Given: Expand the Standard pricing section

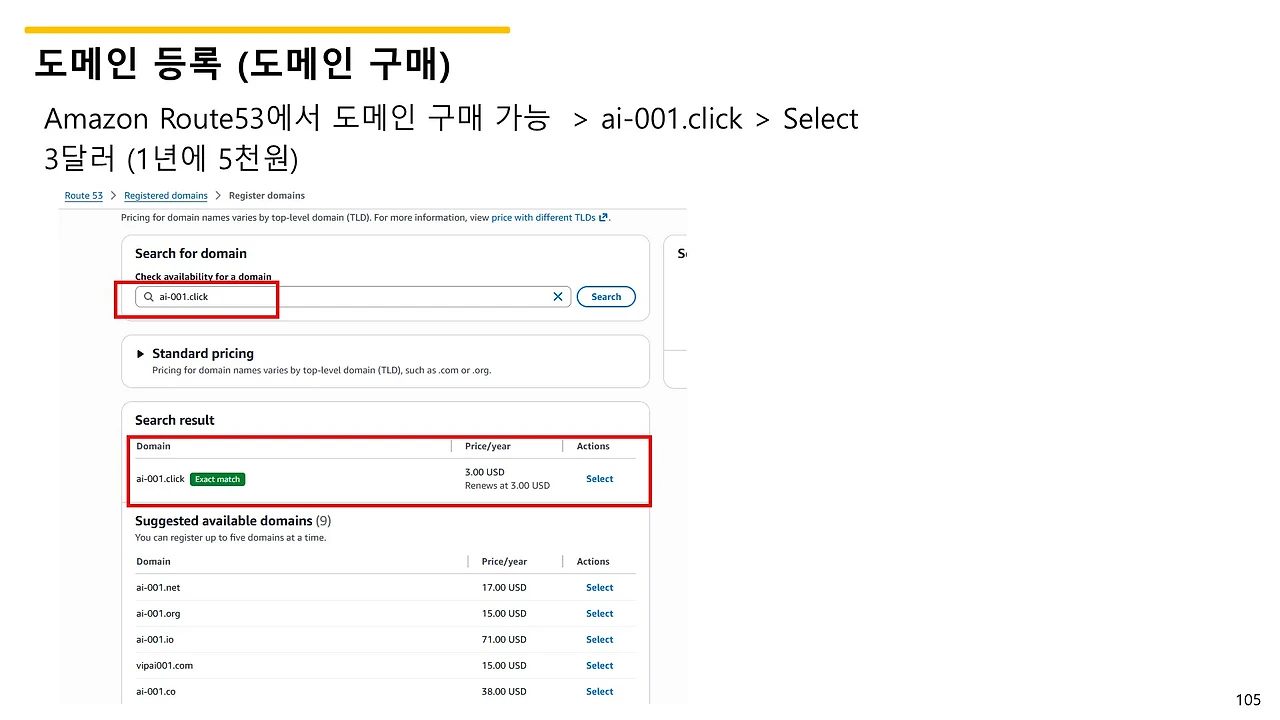Looking at the screenshot, I should click(x=202, y=353).
